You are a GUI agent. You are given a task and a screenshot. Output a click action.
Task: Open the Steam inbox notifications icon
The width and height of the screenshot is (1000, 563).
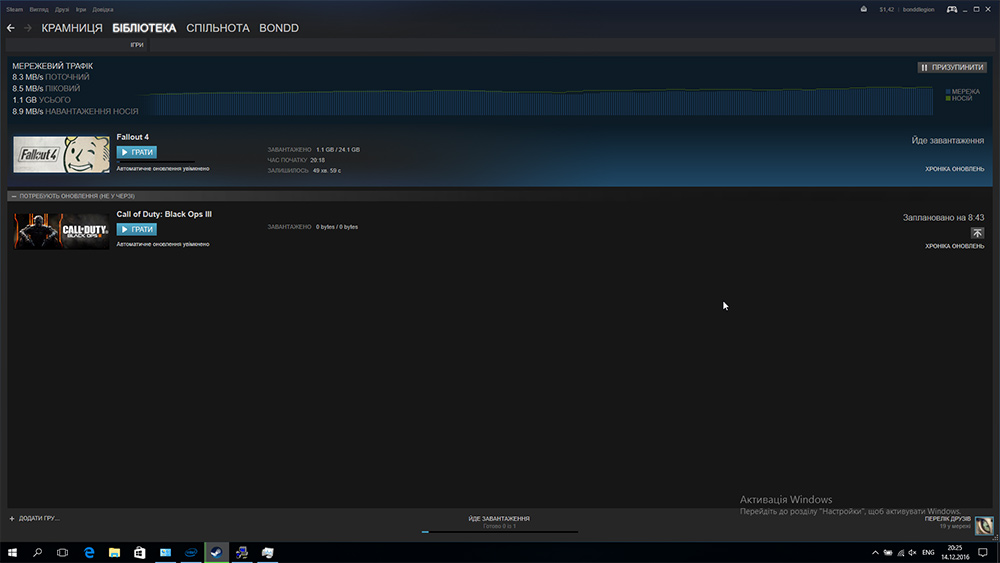coord(864,10)
